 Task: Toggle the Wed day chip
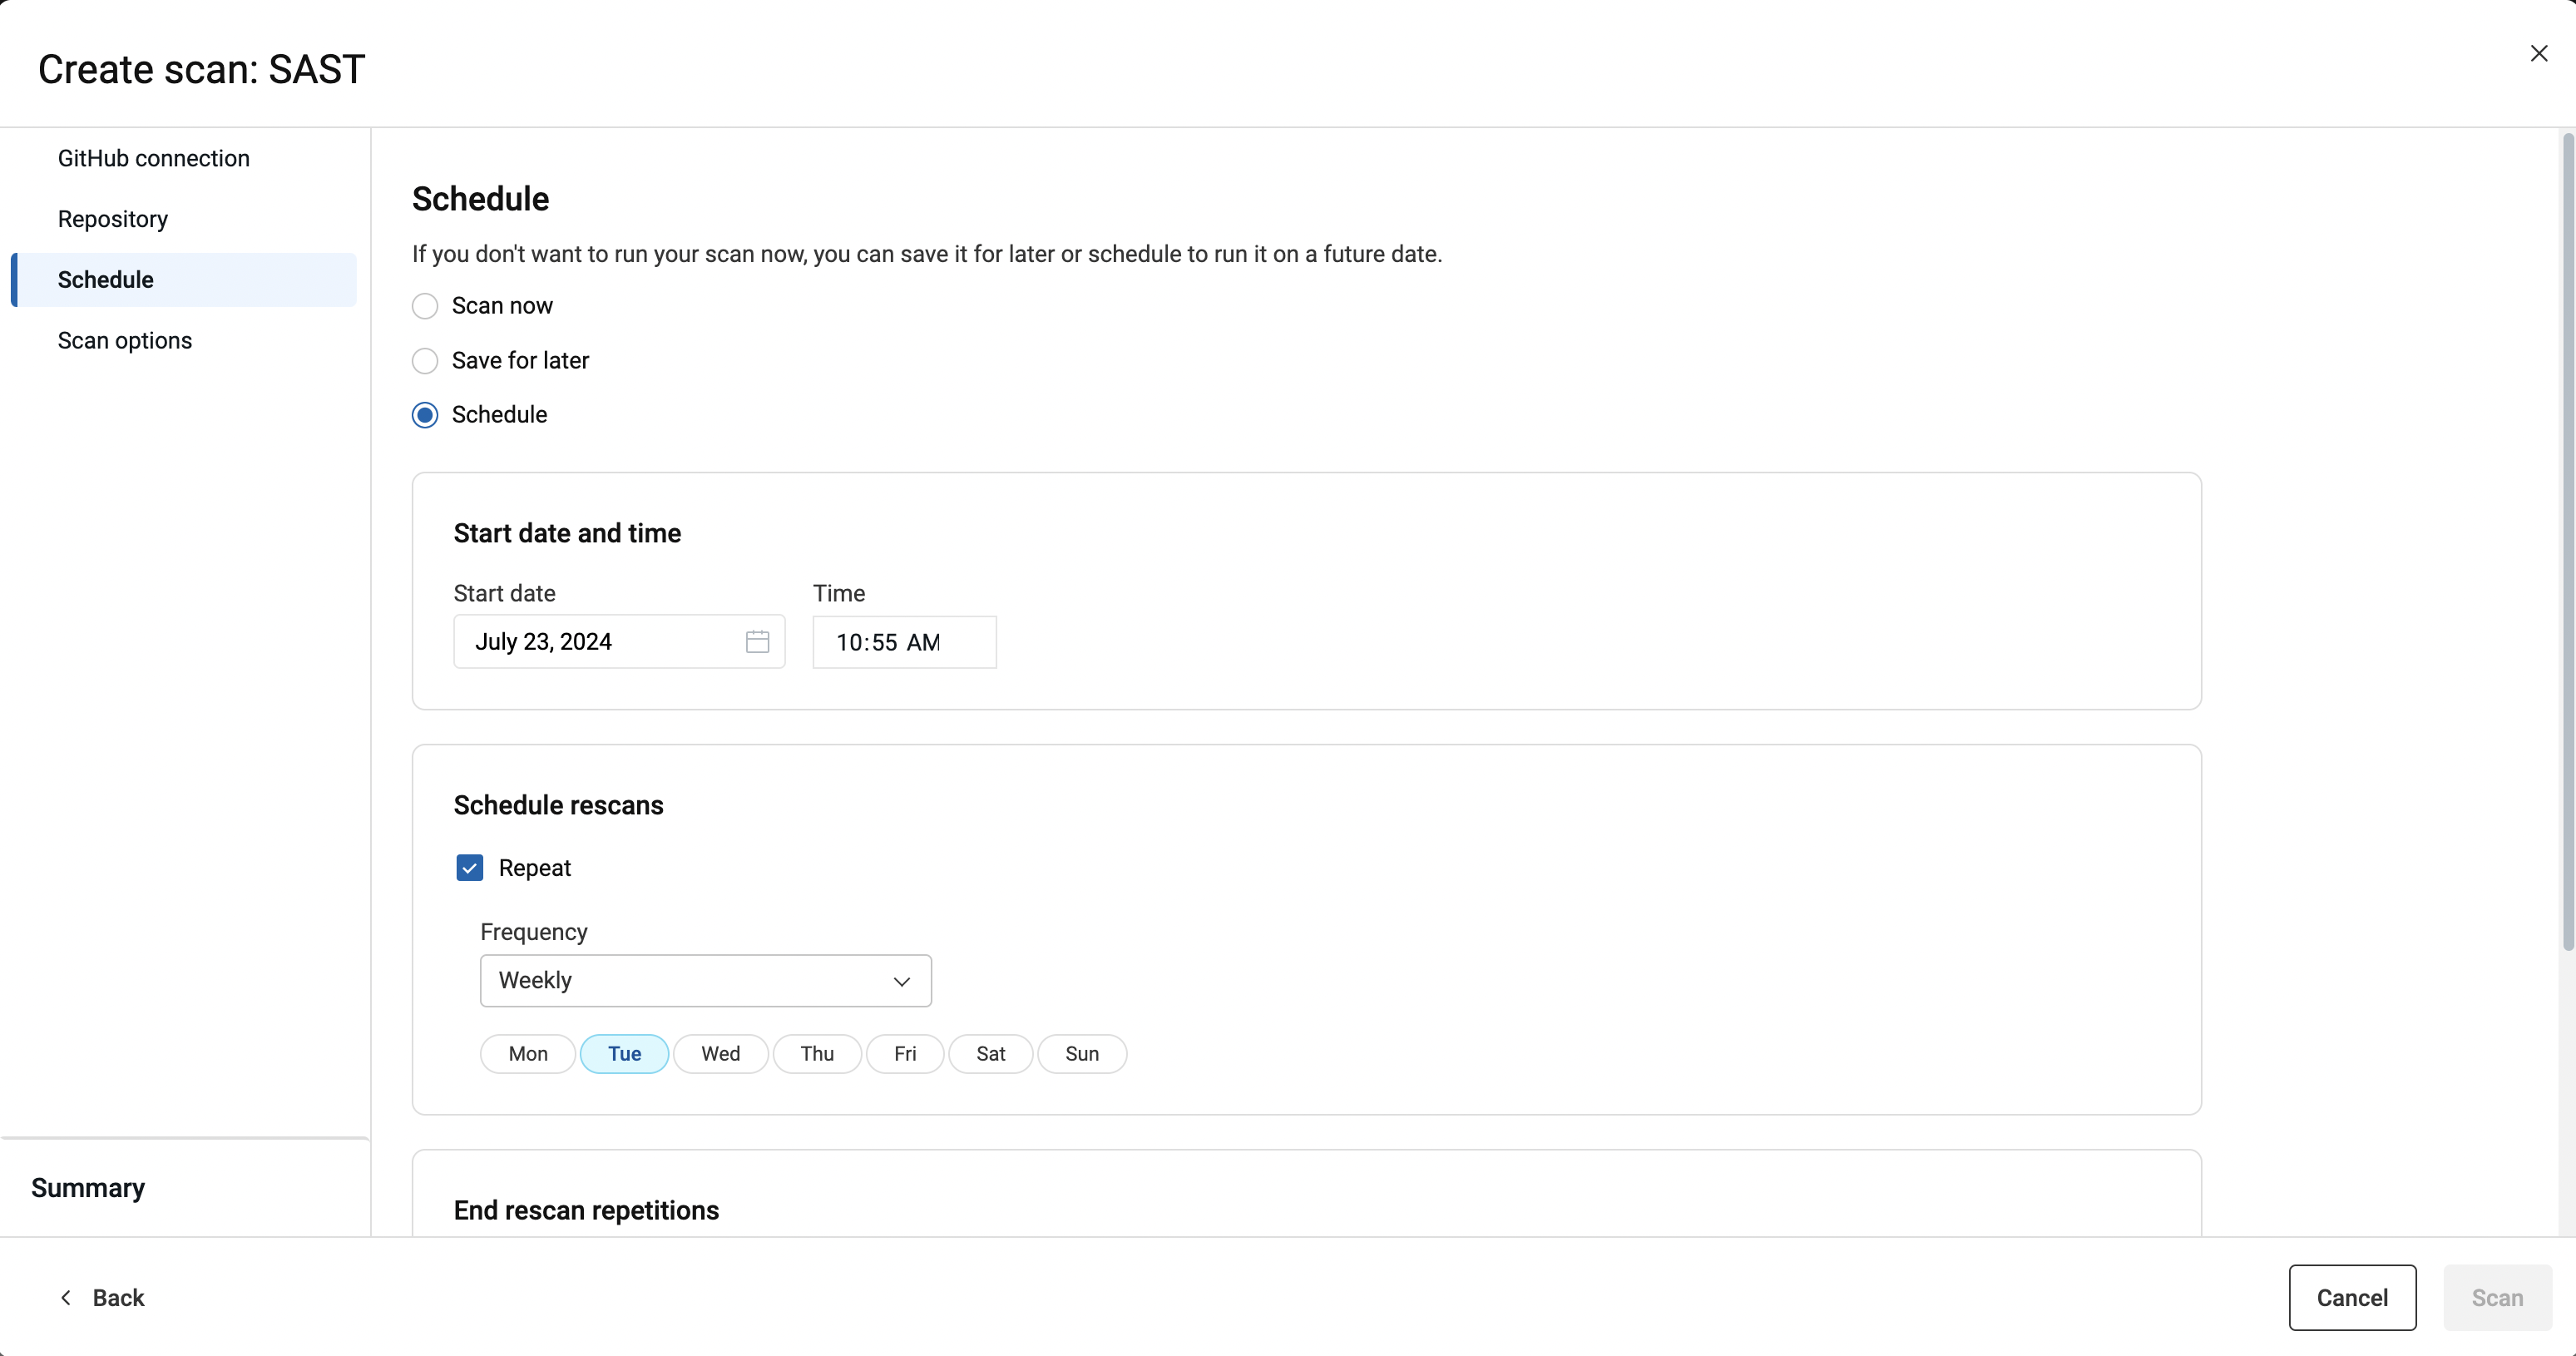click(720, 1054)
